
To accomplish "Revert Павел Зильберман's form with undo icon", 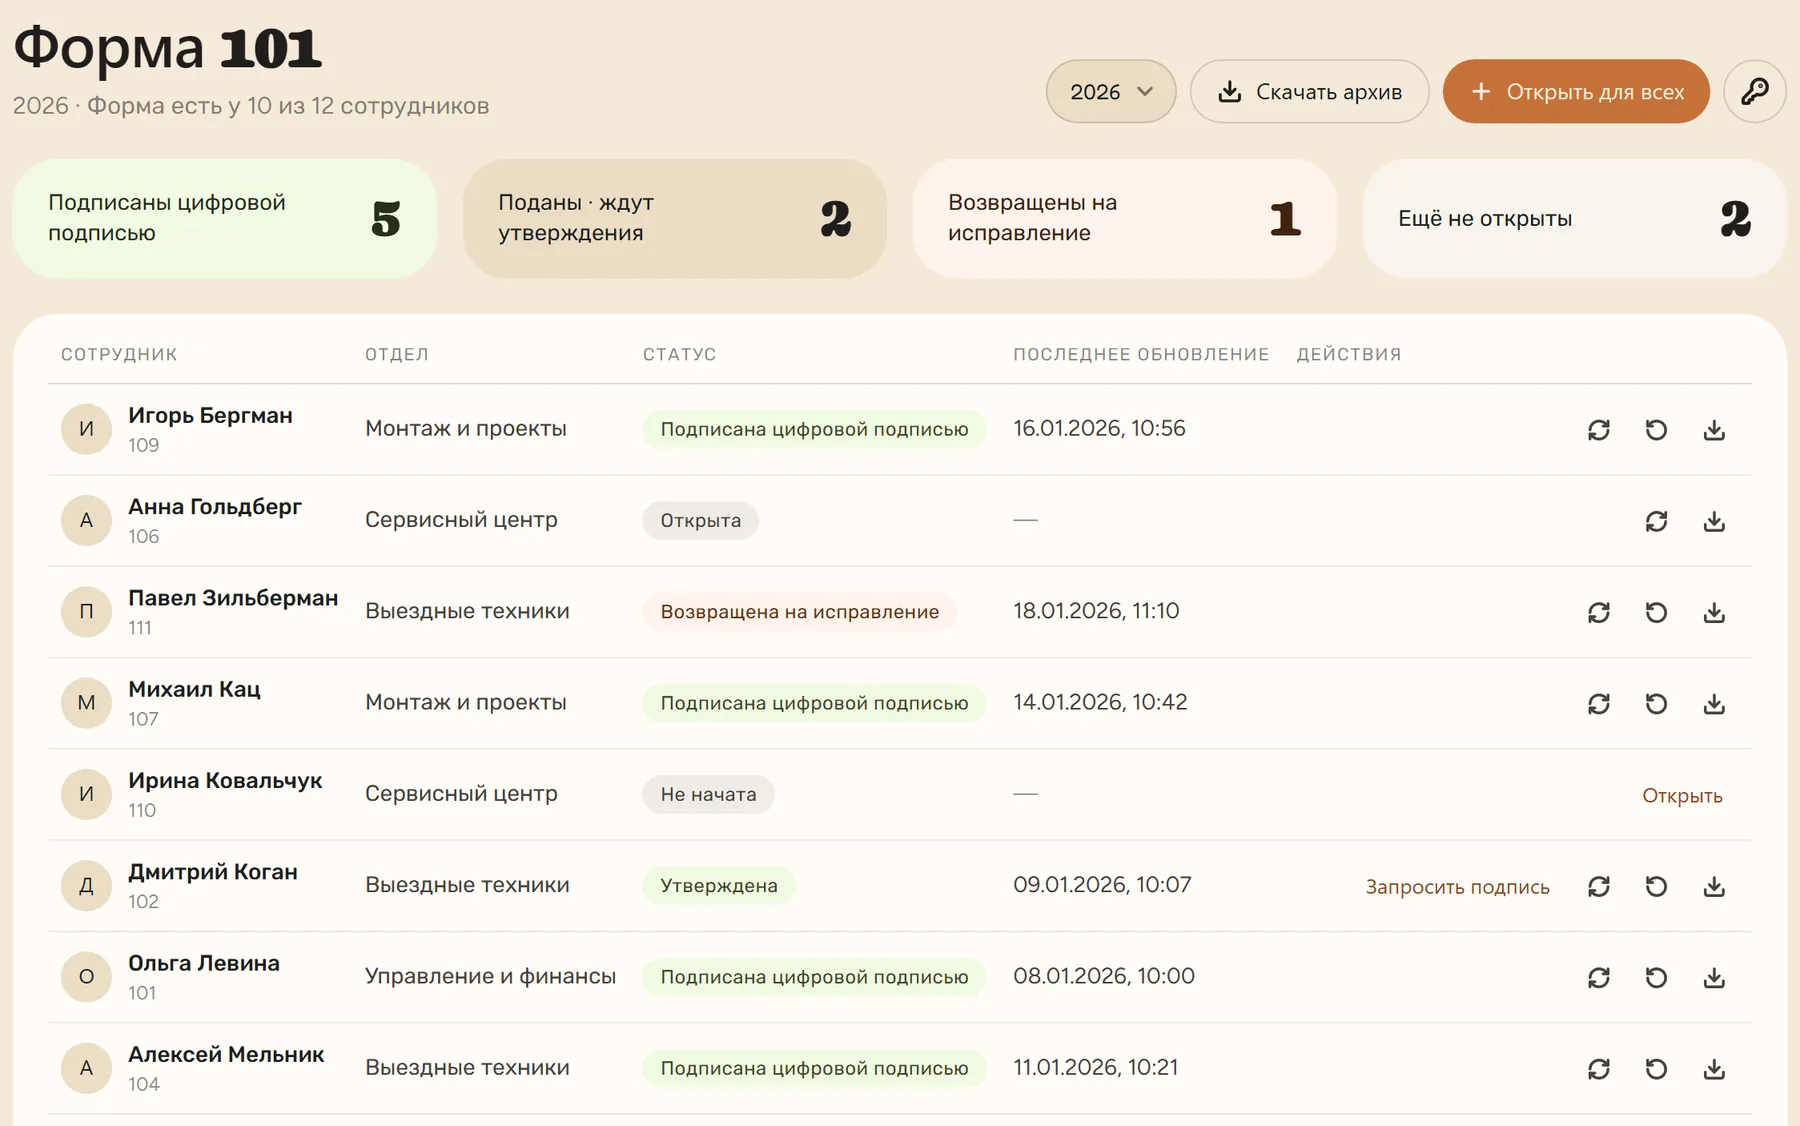I will 1656,612.
